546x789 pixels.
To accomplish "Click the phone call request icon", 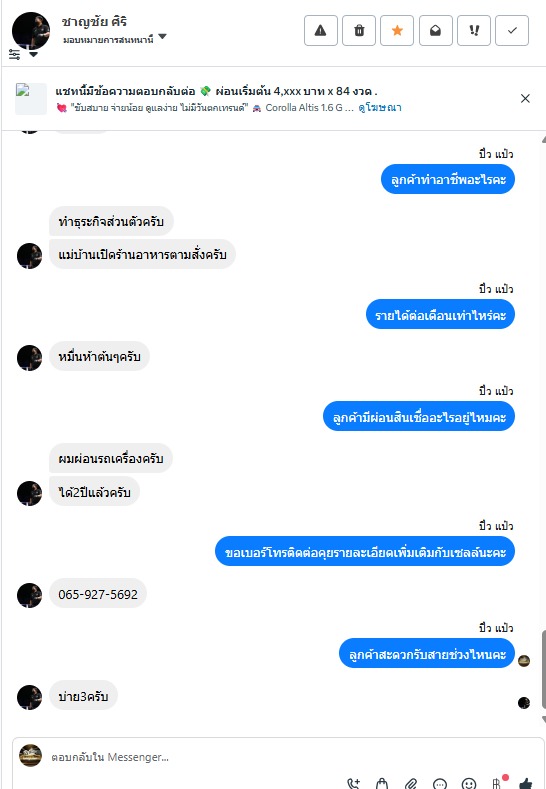I will pos(354,783).
